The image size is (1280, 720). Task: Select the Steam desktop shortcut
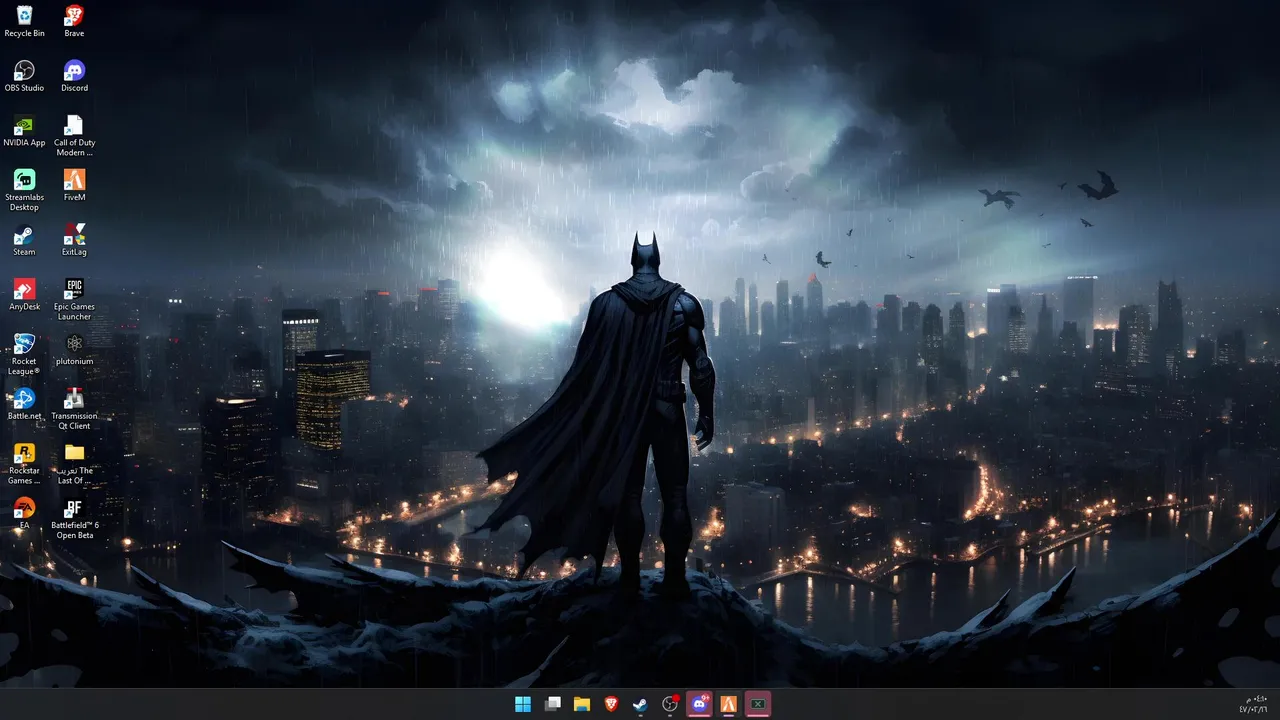(24, 240)
